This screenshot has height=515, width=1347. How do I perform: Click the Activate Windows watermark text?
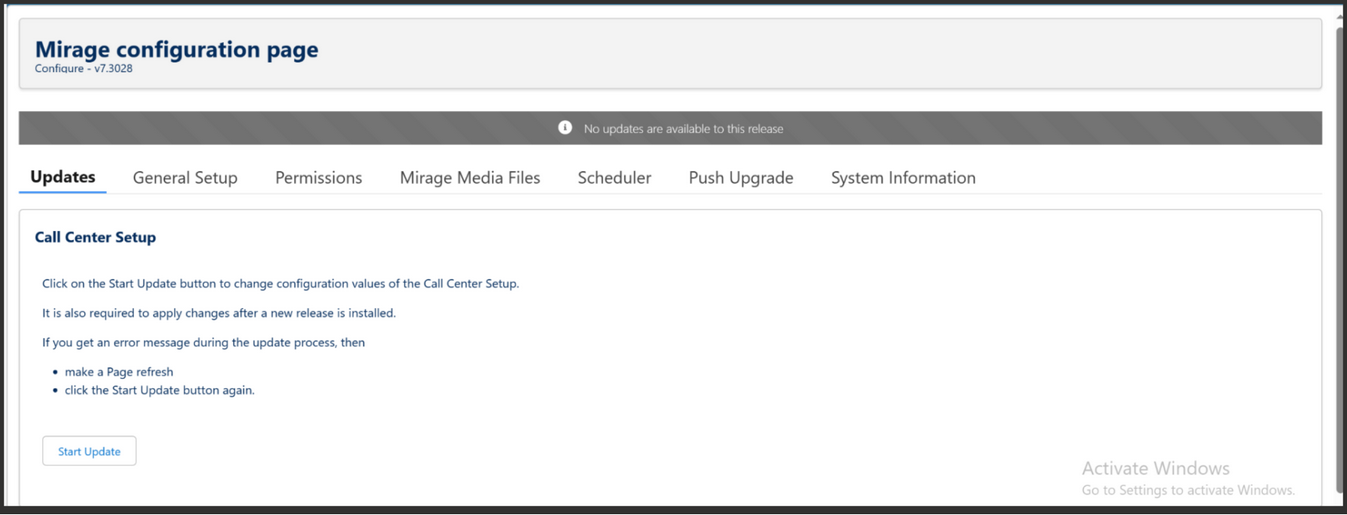pyautogui.click(x=1156, y=468)
